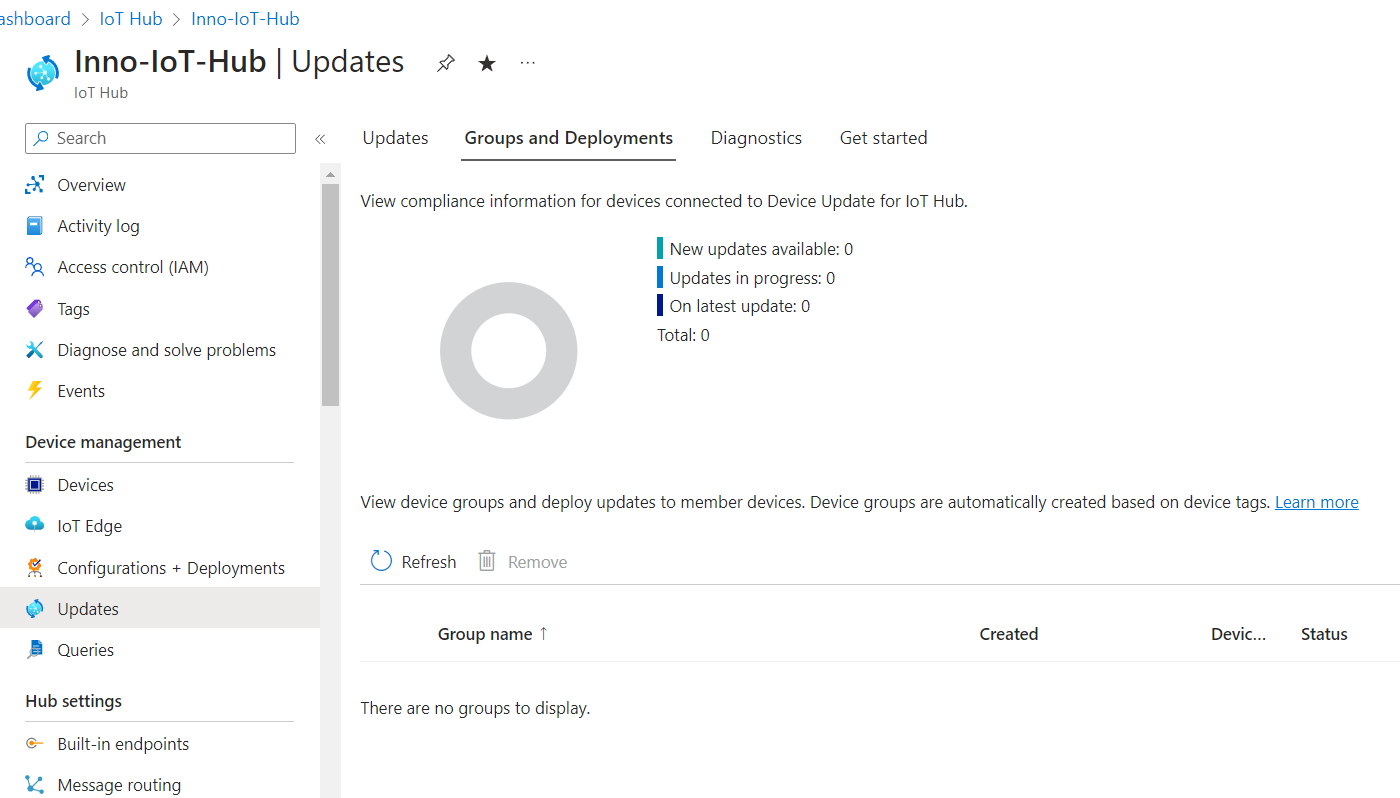Open Configurations + Deployments page
Screen dimensions: 1400x798
click(x=171, y=568)
